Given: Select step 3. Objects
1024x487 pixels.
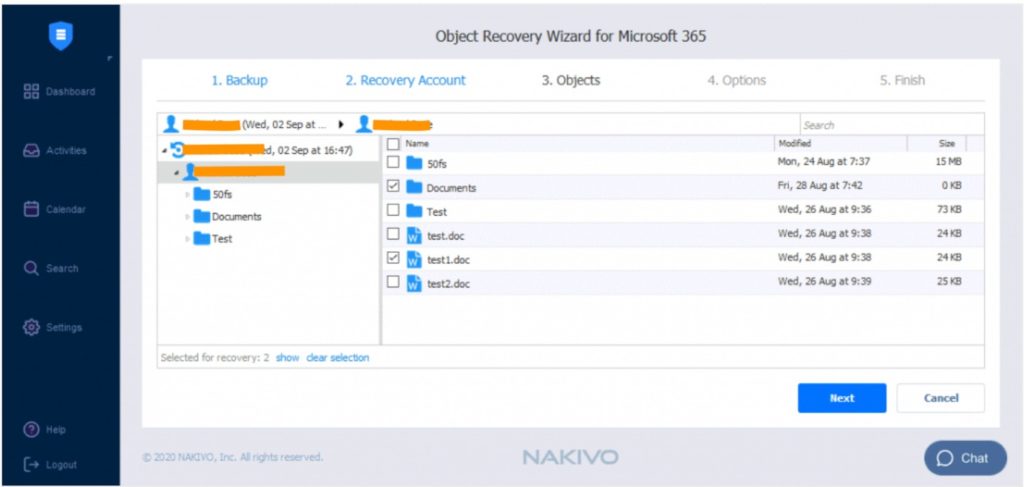Looking at the screenshot, I should pos(571,80).
